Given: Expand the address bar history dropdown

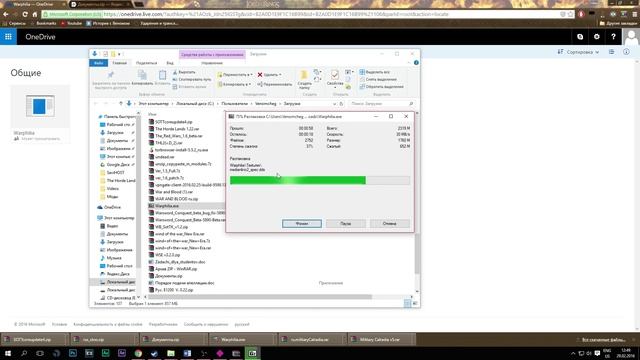Looking at the screenshot, I should (x=334, y=104).
